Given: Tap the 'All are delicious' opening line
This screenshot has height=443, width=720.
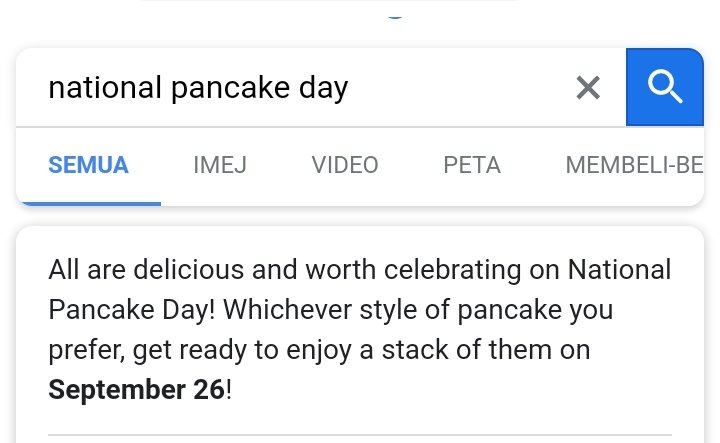Looking at the screenshot, I should pyautogui.click(x=360, y=269).
